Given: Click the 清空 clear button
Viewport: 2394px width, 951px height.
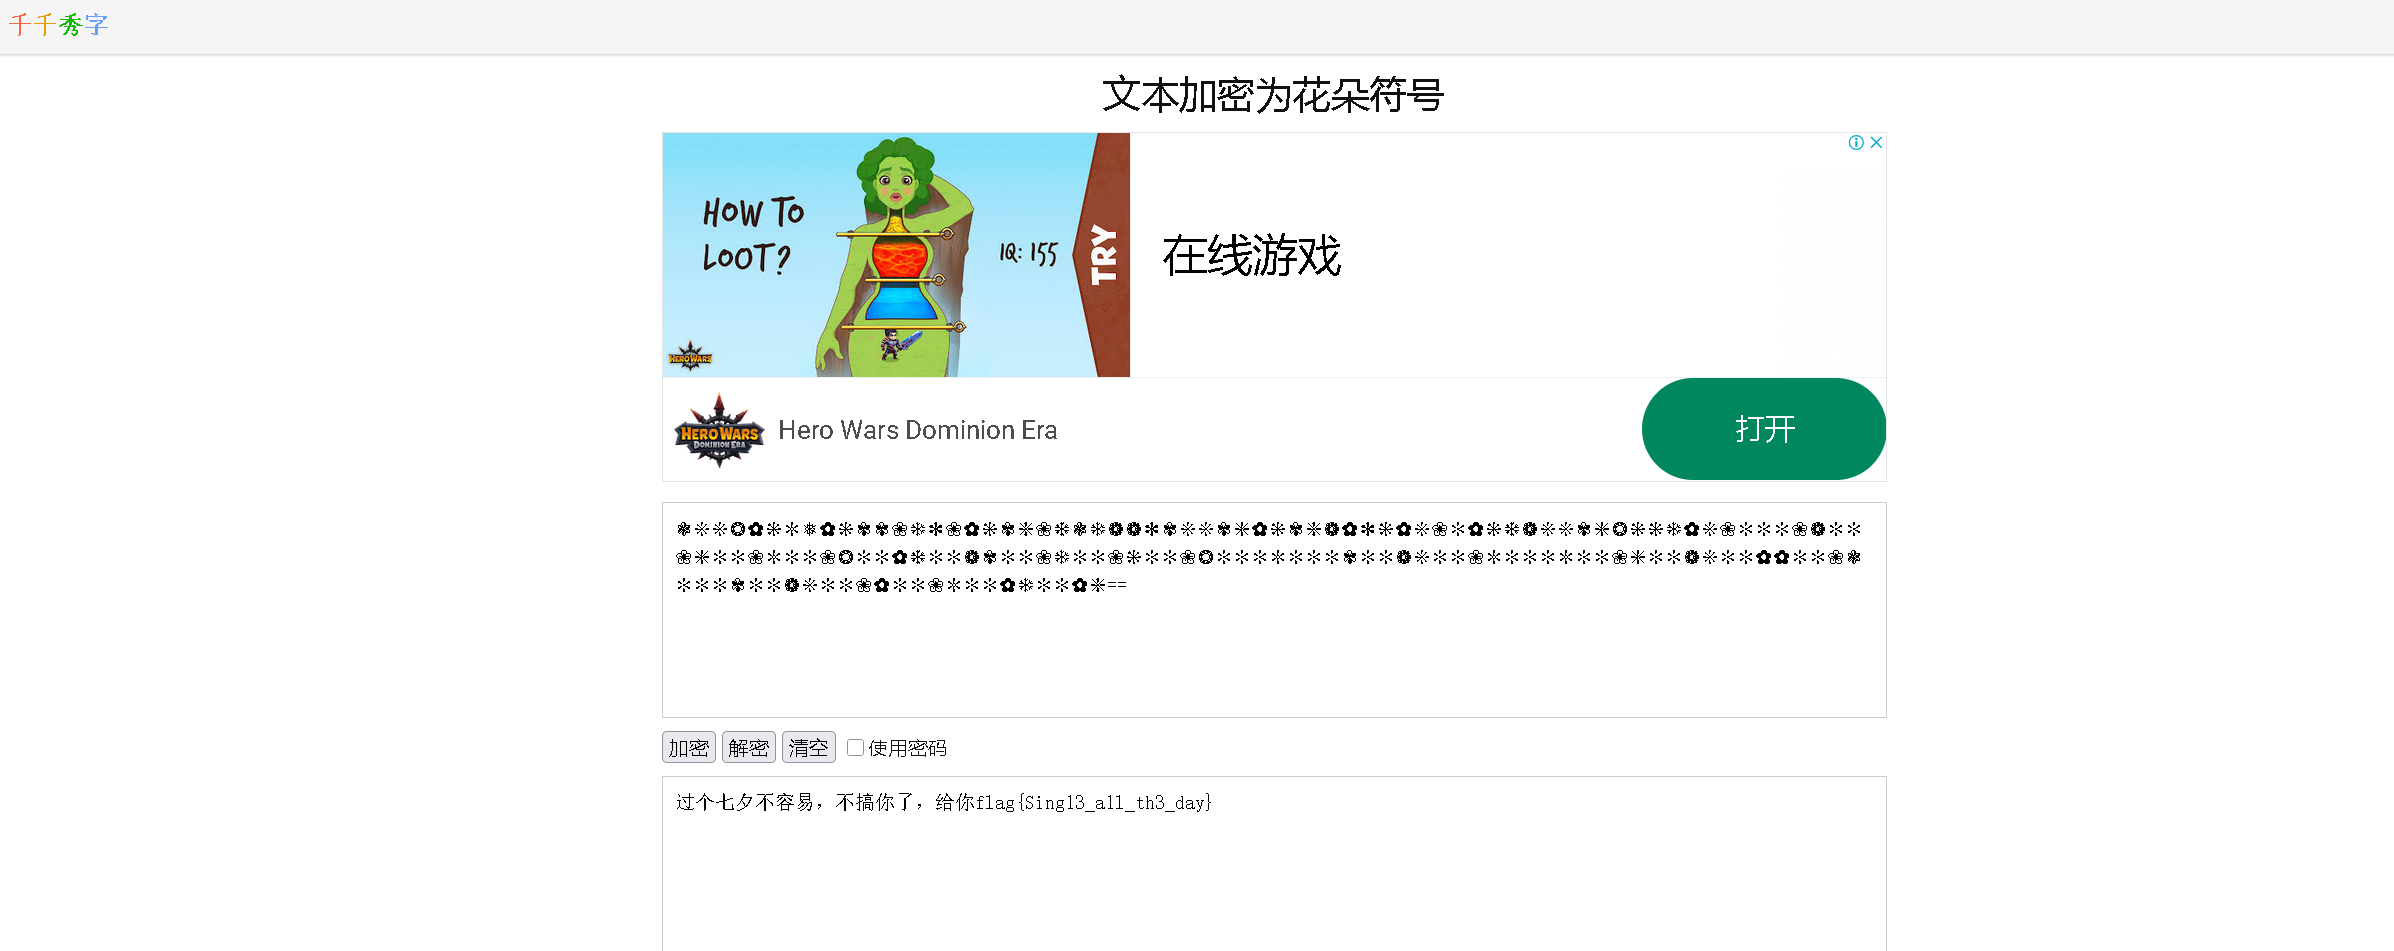Looking at the screenshot, I should (x=809, y=747).
